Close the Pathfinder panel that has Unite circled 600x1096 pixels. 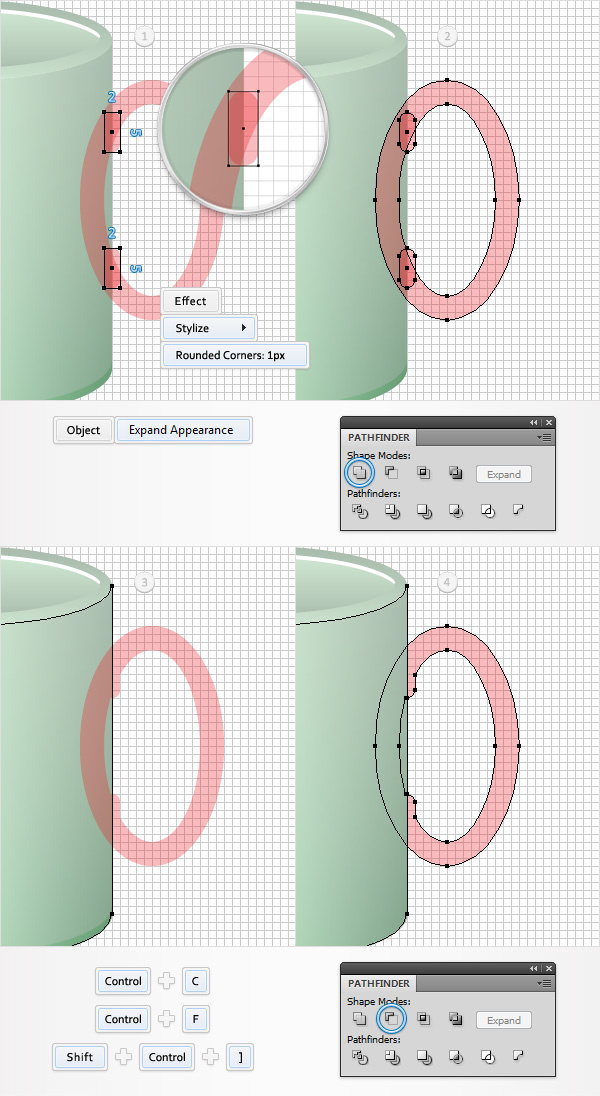(x=549, y=422)
